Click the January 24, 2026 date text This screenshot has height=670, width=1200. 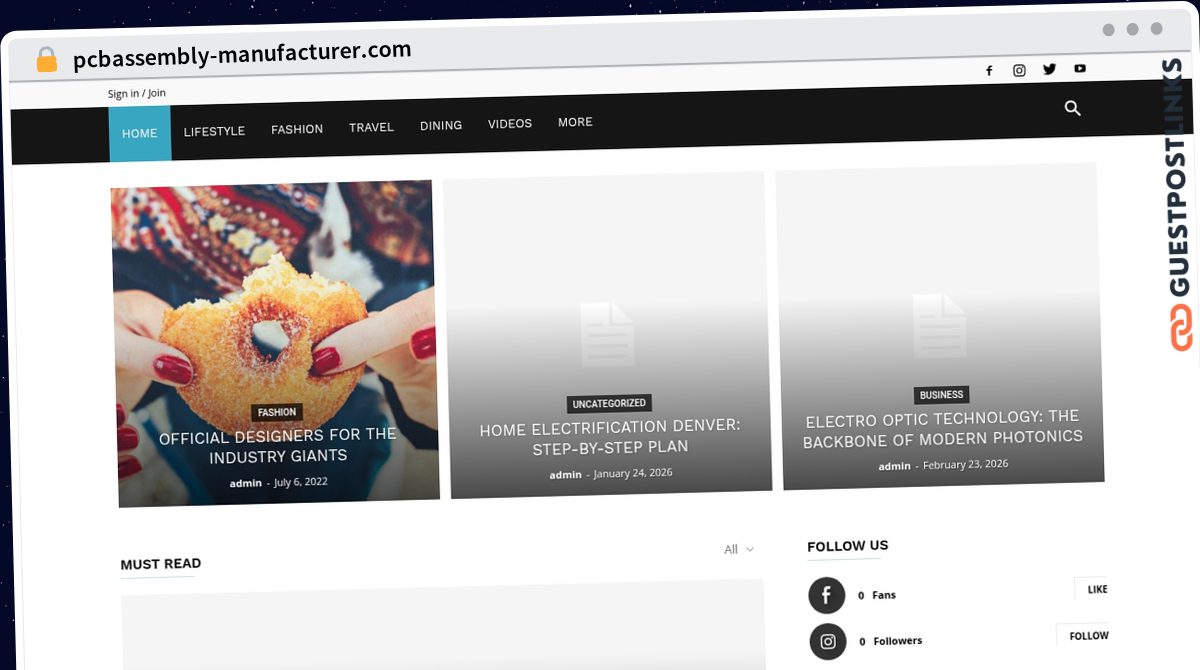click(x=633, y=473)
